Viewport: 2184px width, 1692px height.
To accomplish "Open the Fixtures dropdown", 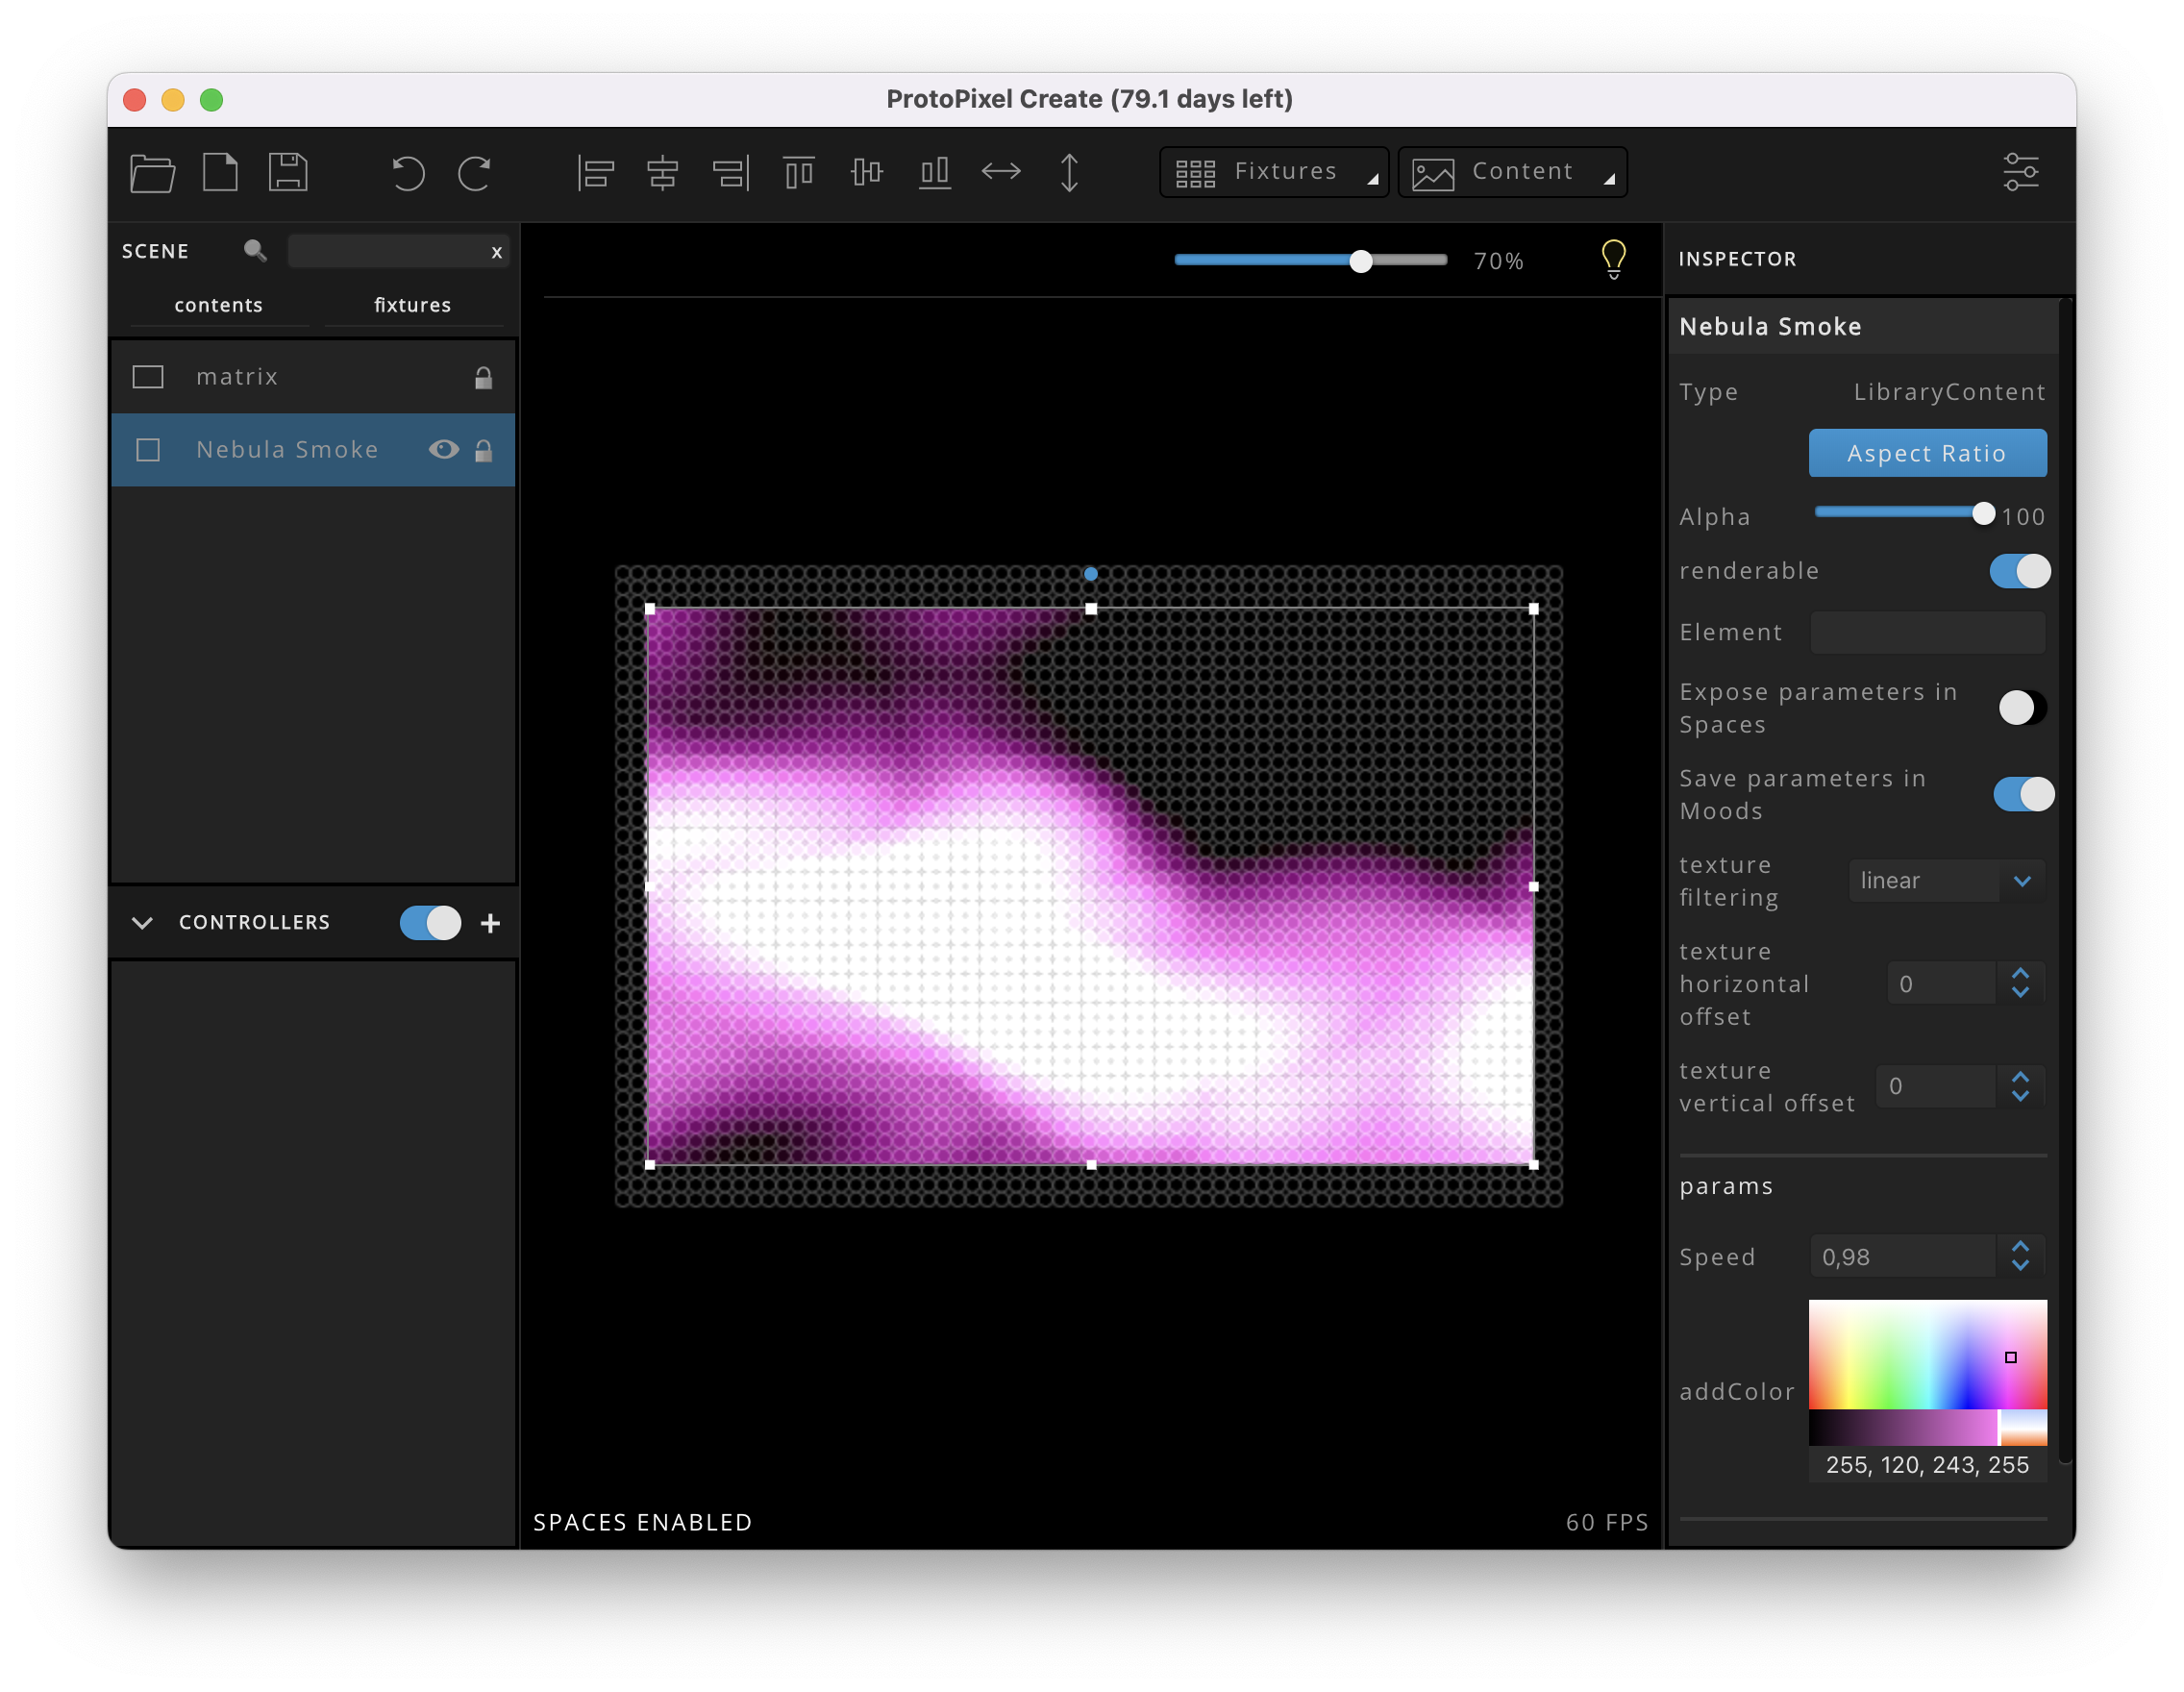I will tap(1273, 172).
